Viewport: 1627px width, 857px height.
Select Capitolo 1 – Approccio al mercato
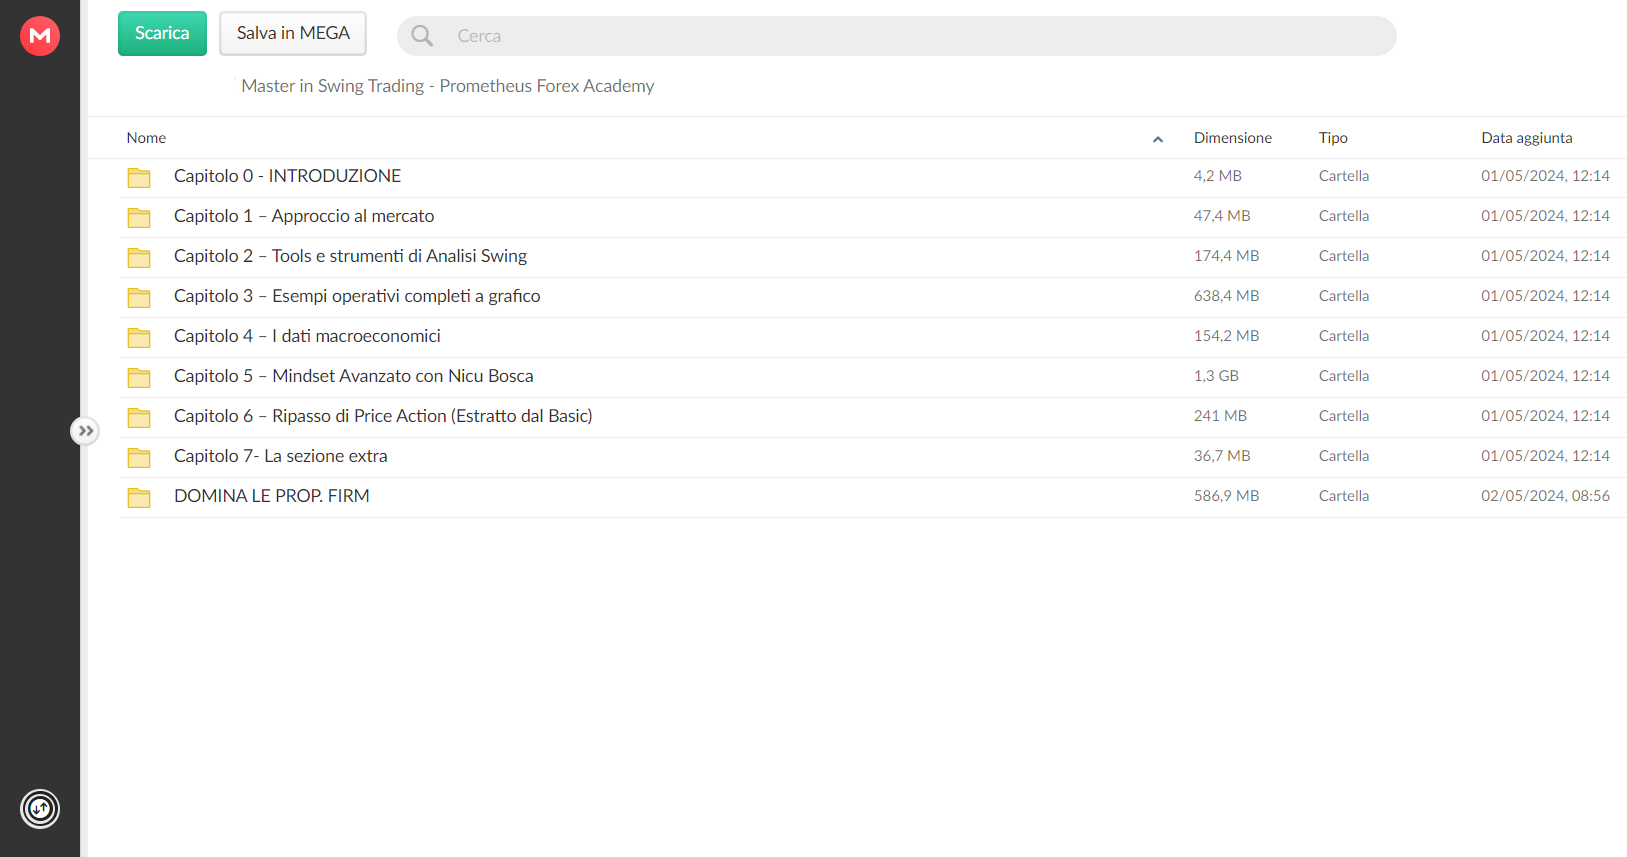click(x=304, y=216)
